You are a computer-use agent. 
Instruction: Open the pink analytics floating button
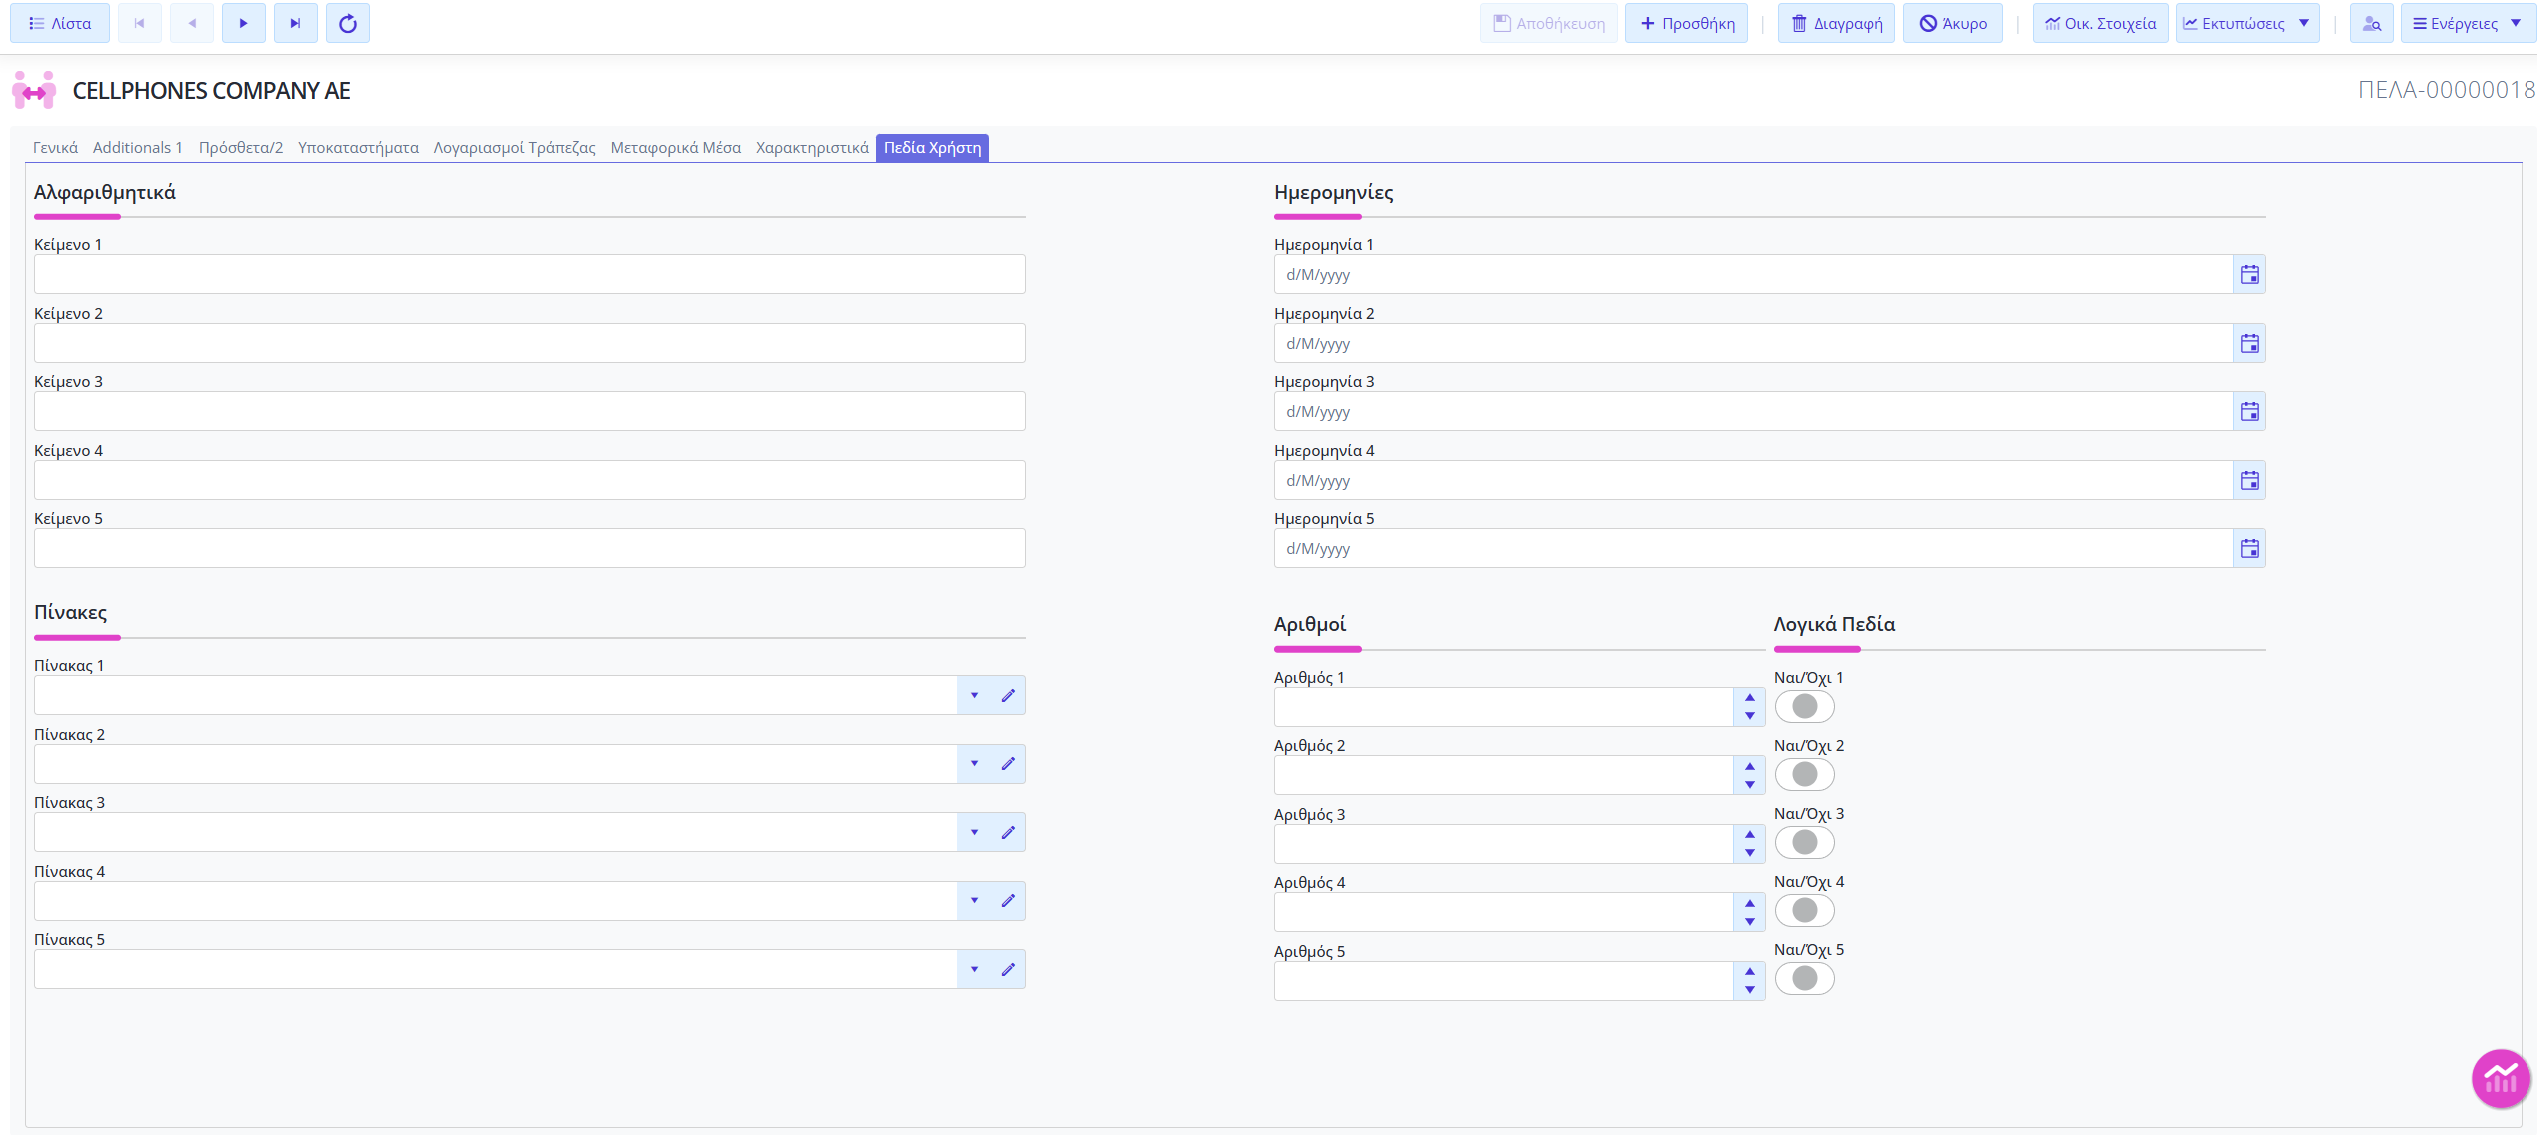coord(2500,1078)
